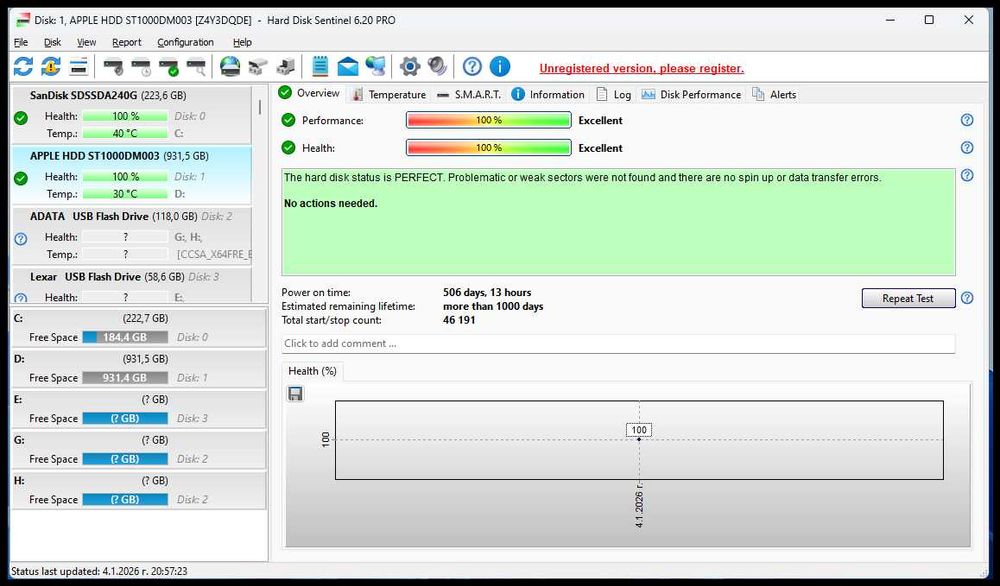
Task: Click the status last updated text
Action: [x=99, y=571]
